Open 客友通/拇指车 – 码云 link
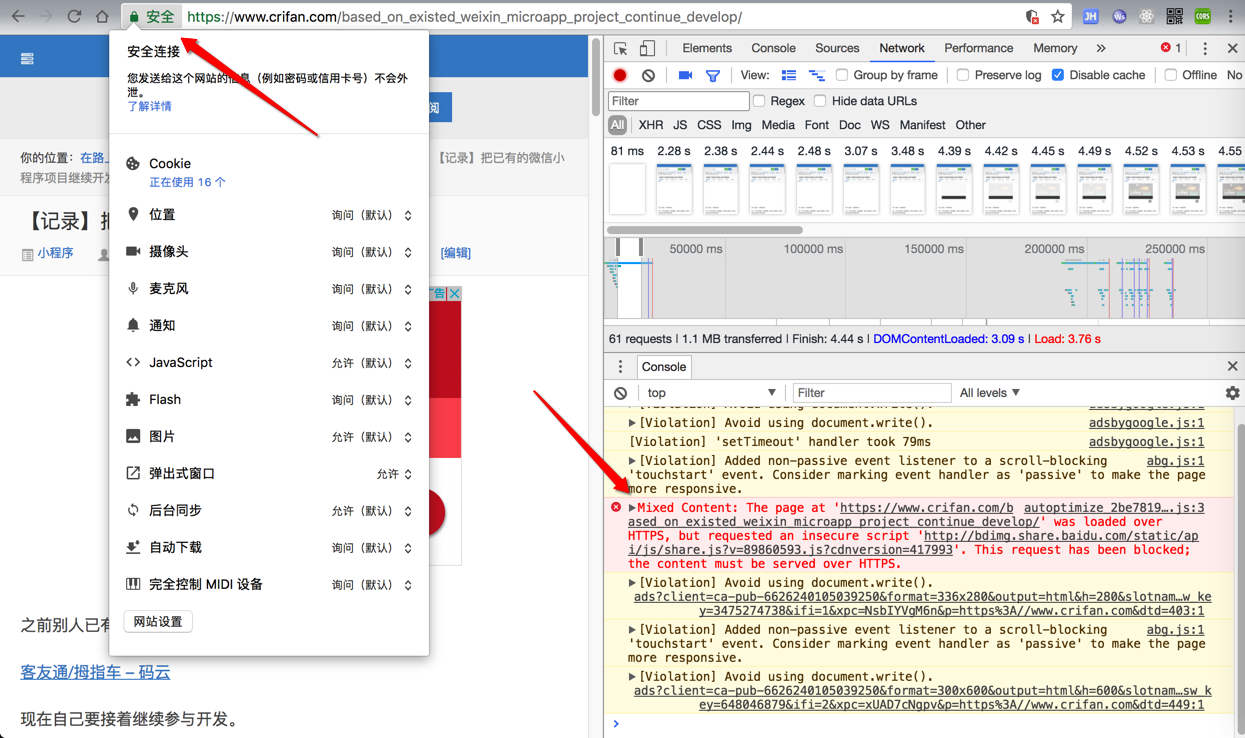This screenshot has height=738, width=1245. [x=95, y=672]
